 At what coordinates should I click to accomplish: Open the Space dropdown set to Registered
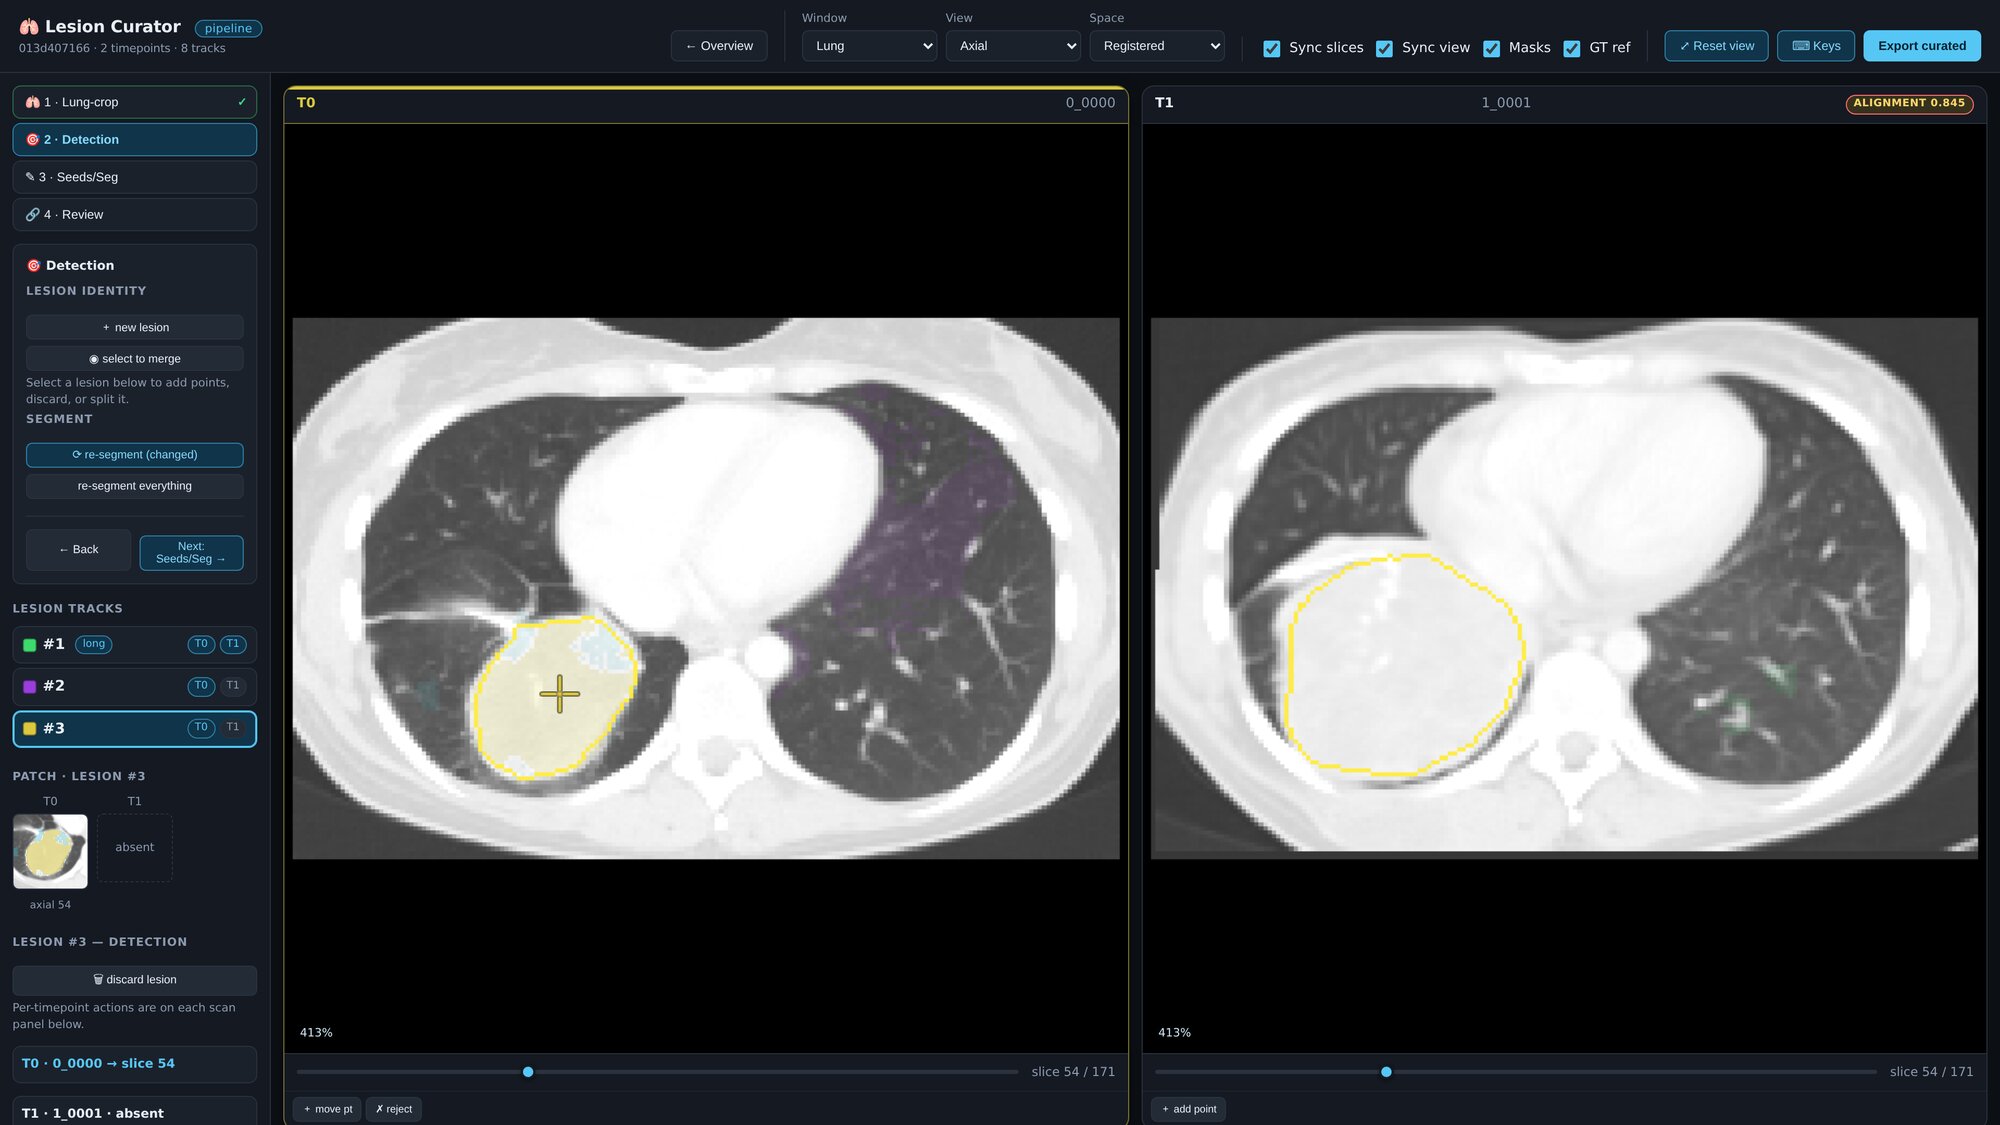tap(1157, 46)
